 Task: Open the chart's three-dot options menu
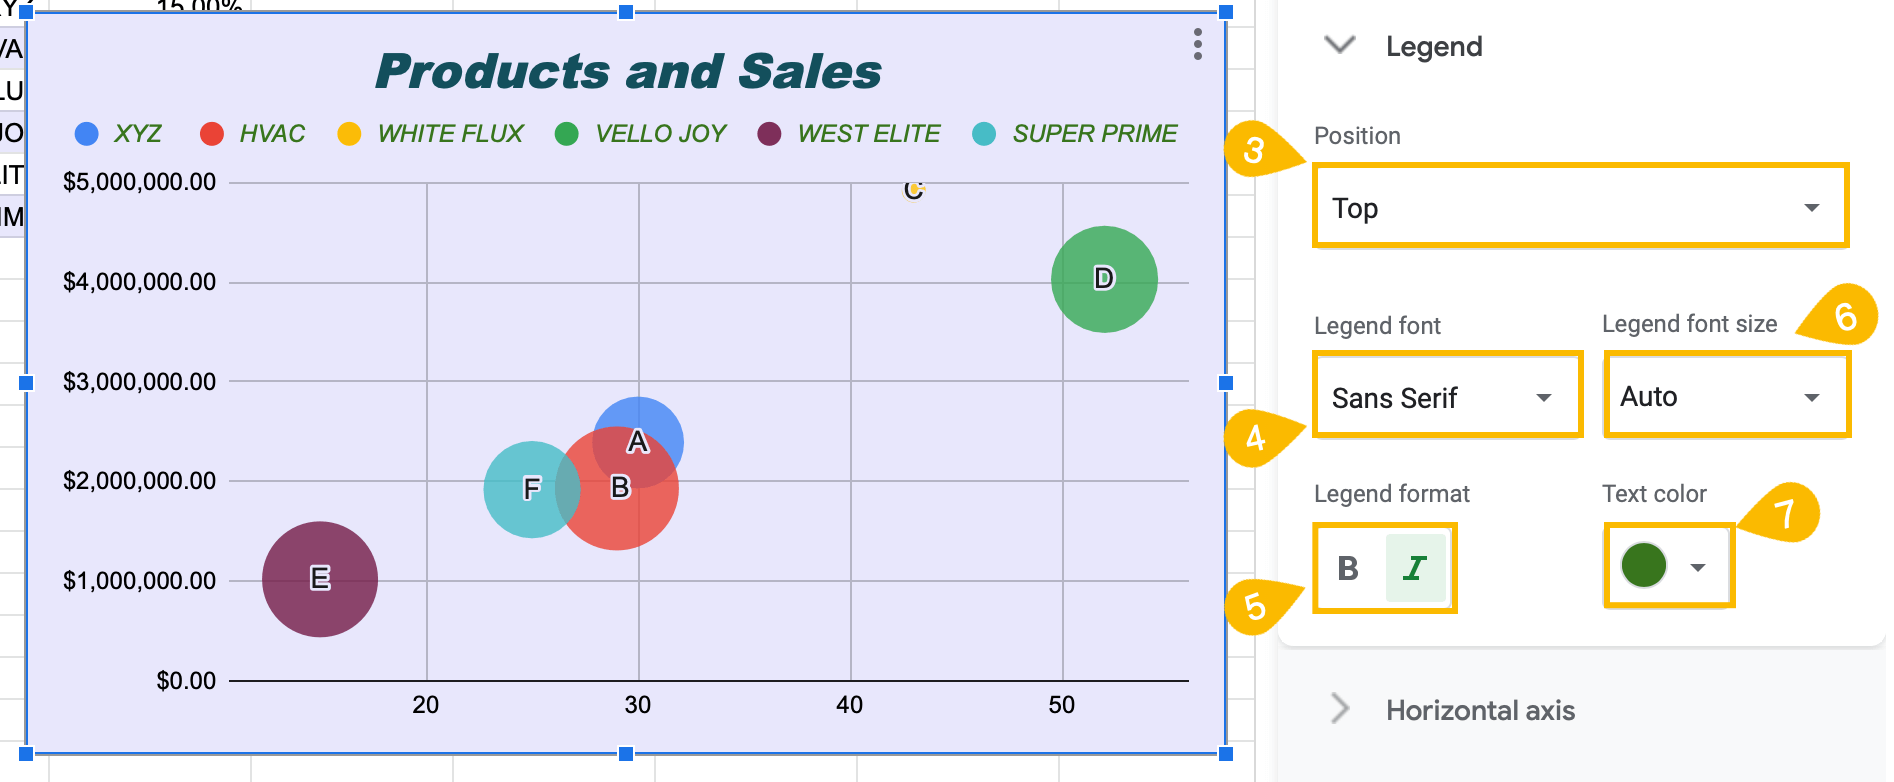pos(1196,45)
